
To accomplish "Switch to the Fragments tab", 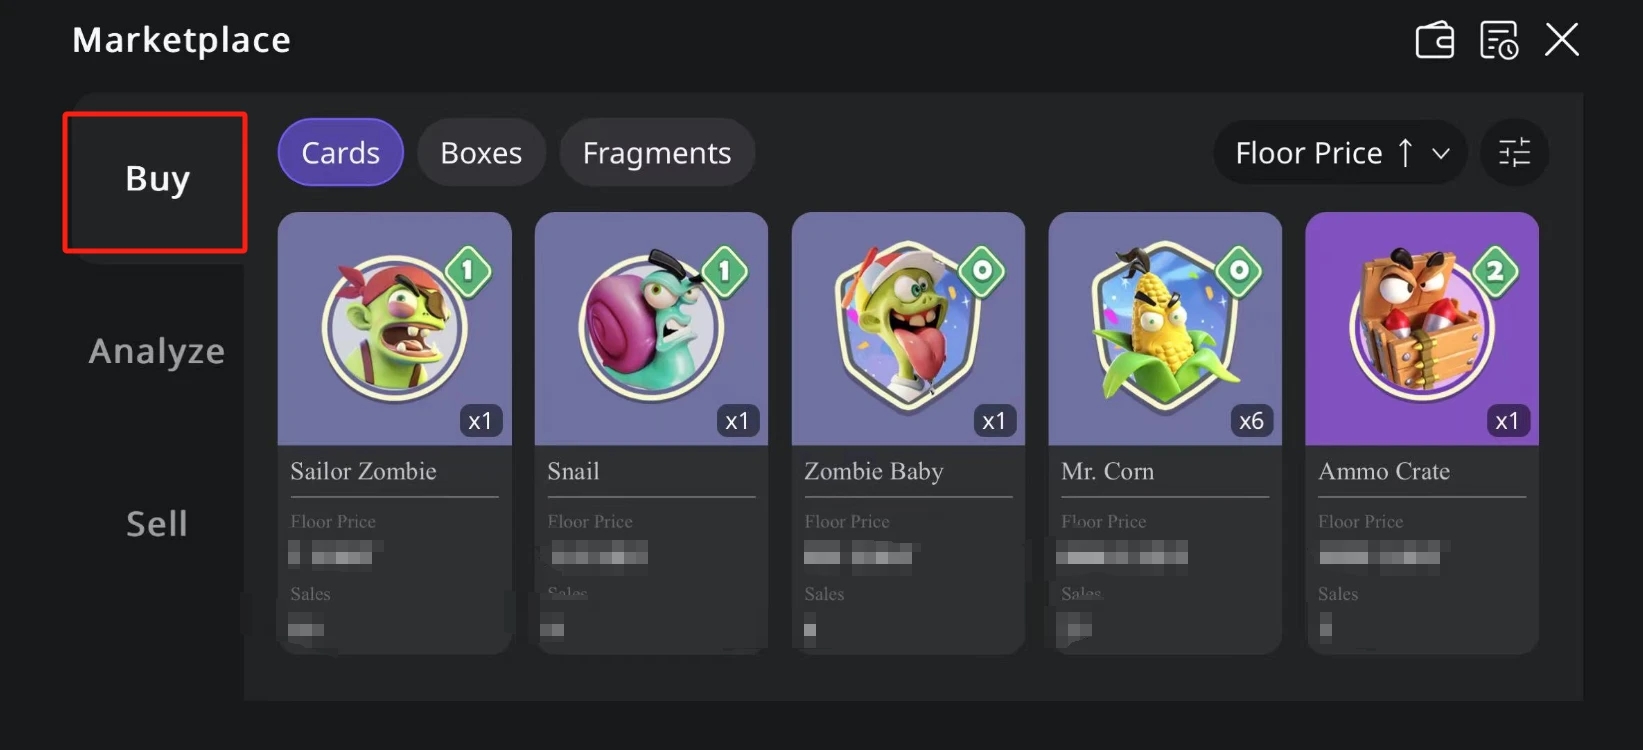I will coord(657,153).
